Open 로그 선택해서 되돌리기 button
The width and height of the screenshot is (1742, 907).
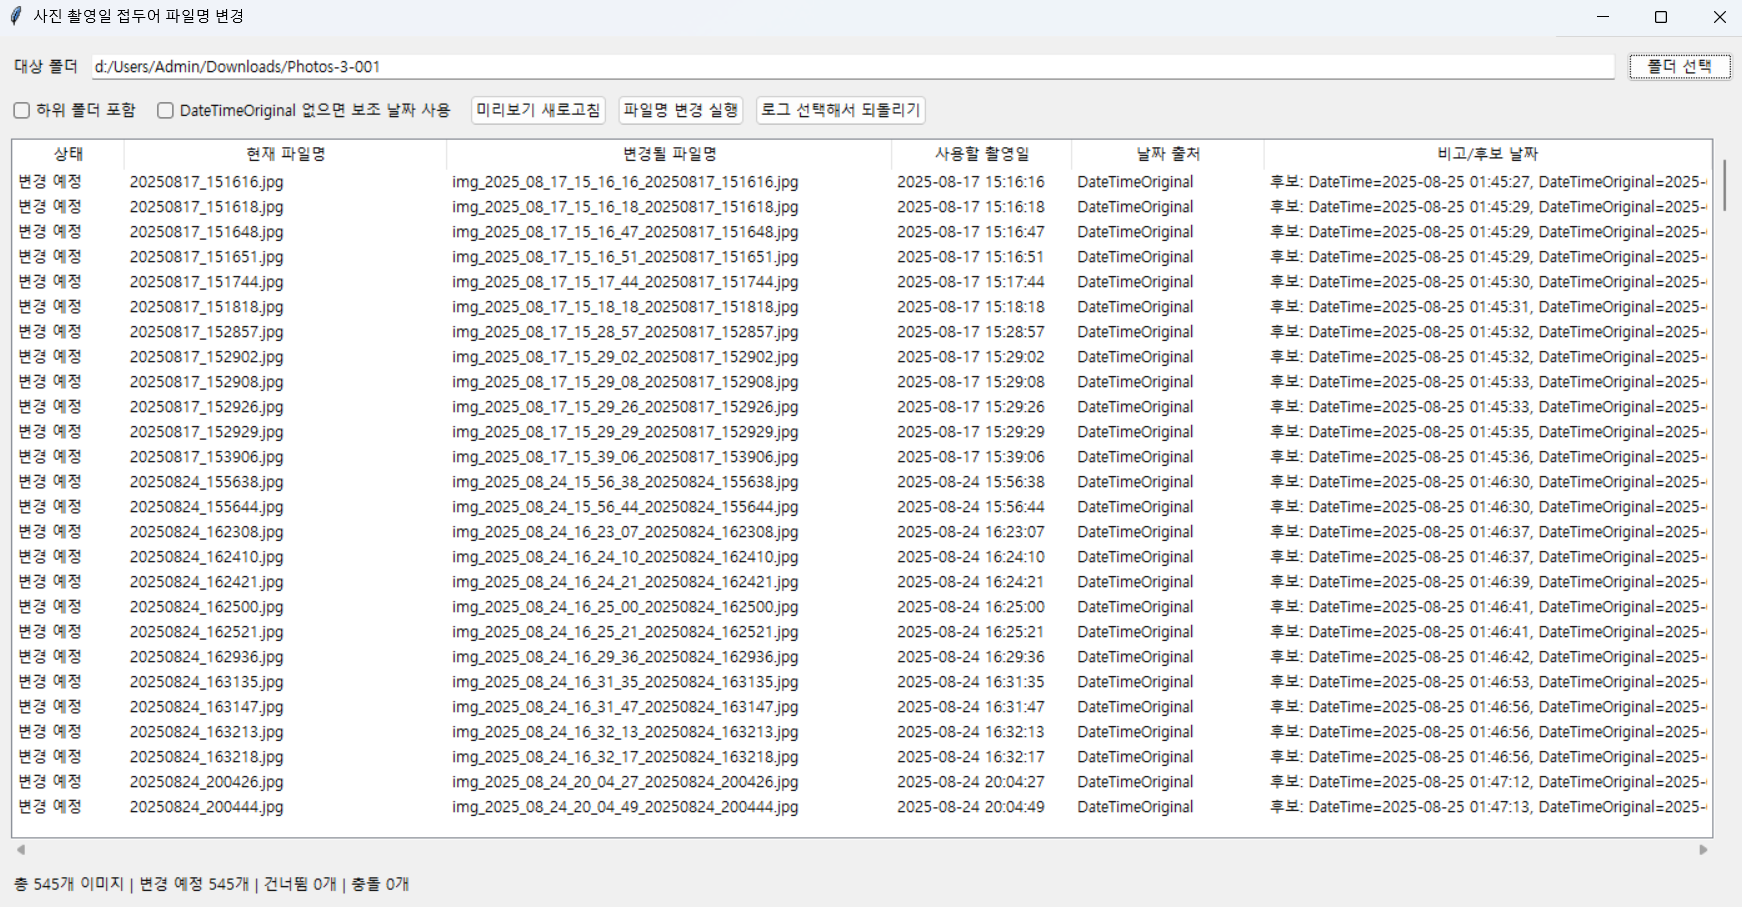coord(840,110)
